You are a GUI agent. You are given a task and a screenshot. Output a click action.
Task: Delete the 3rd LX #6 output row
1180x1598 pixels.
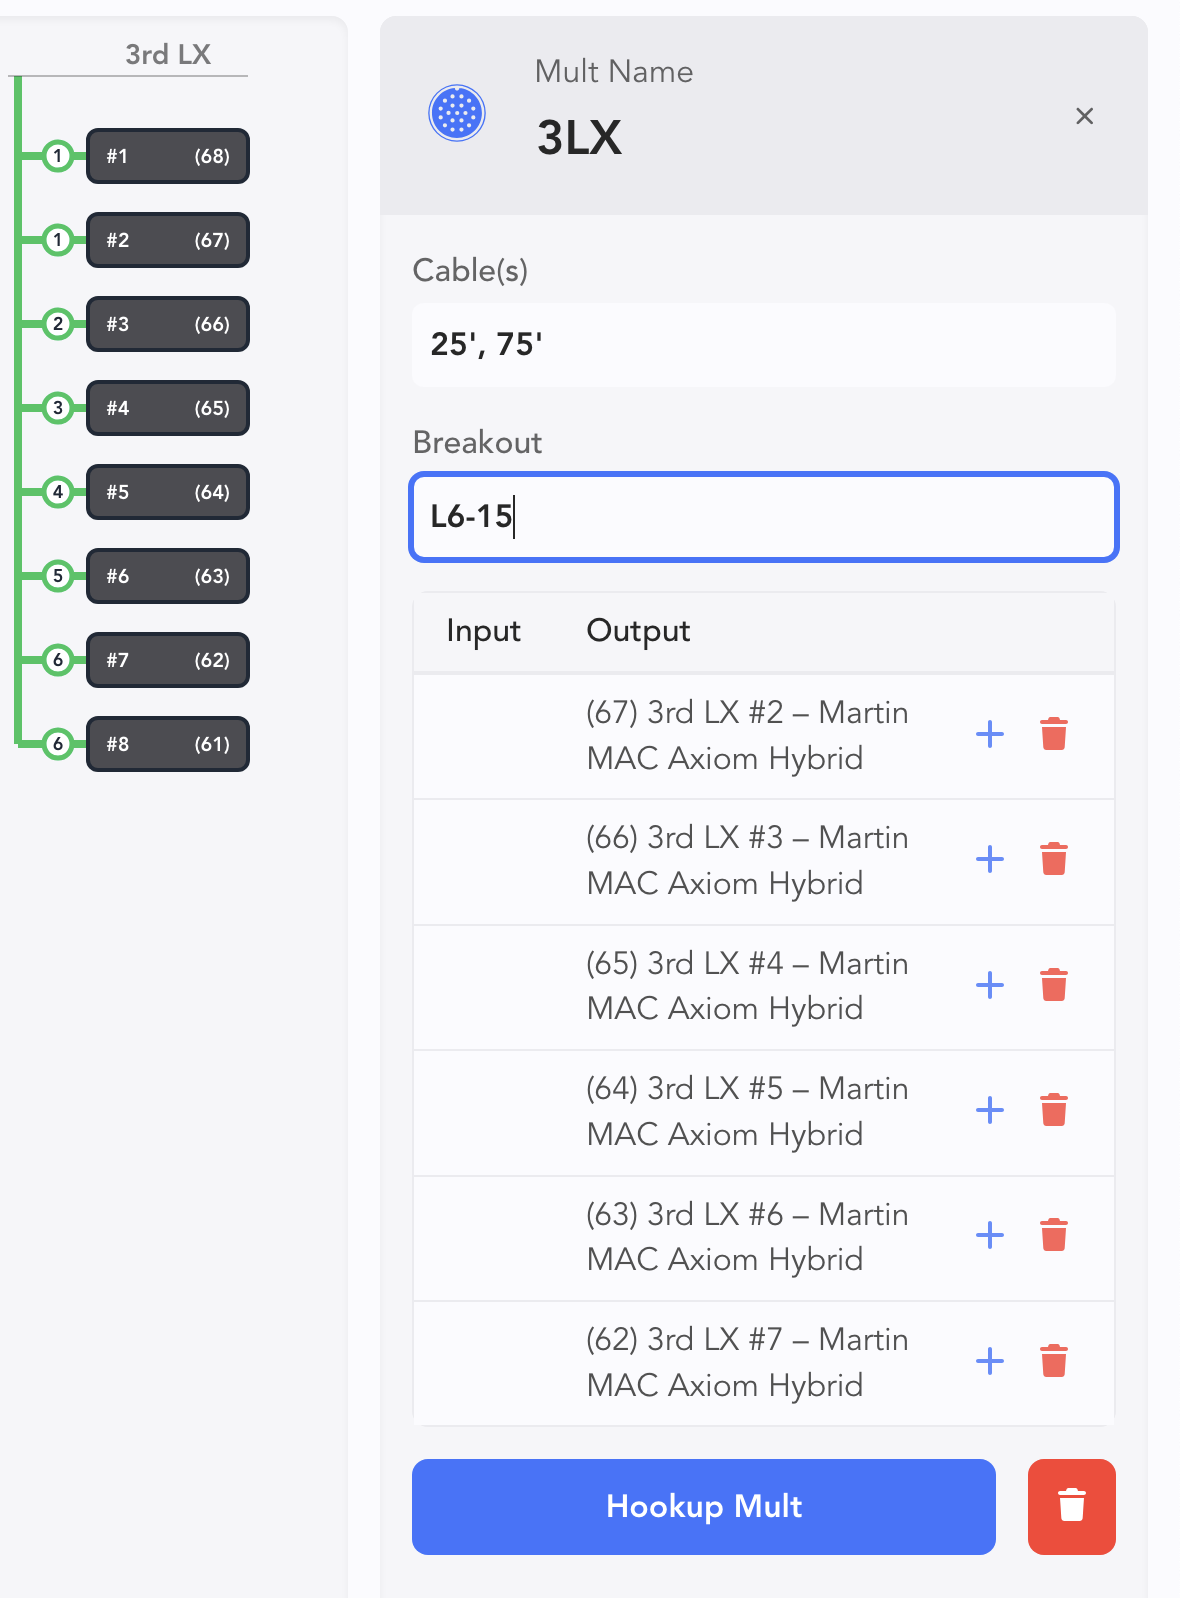[x=1054, y=1235]
